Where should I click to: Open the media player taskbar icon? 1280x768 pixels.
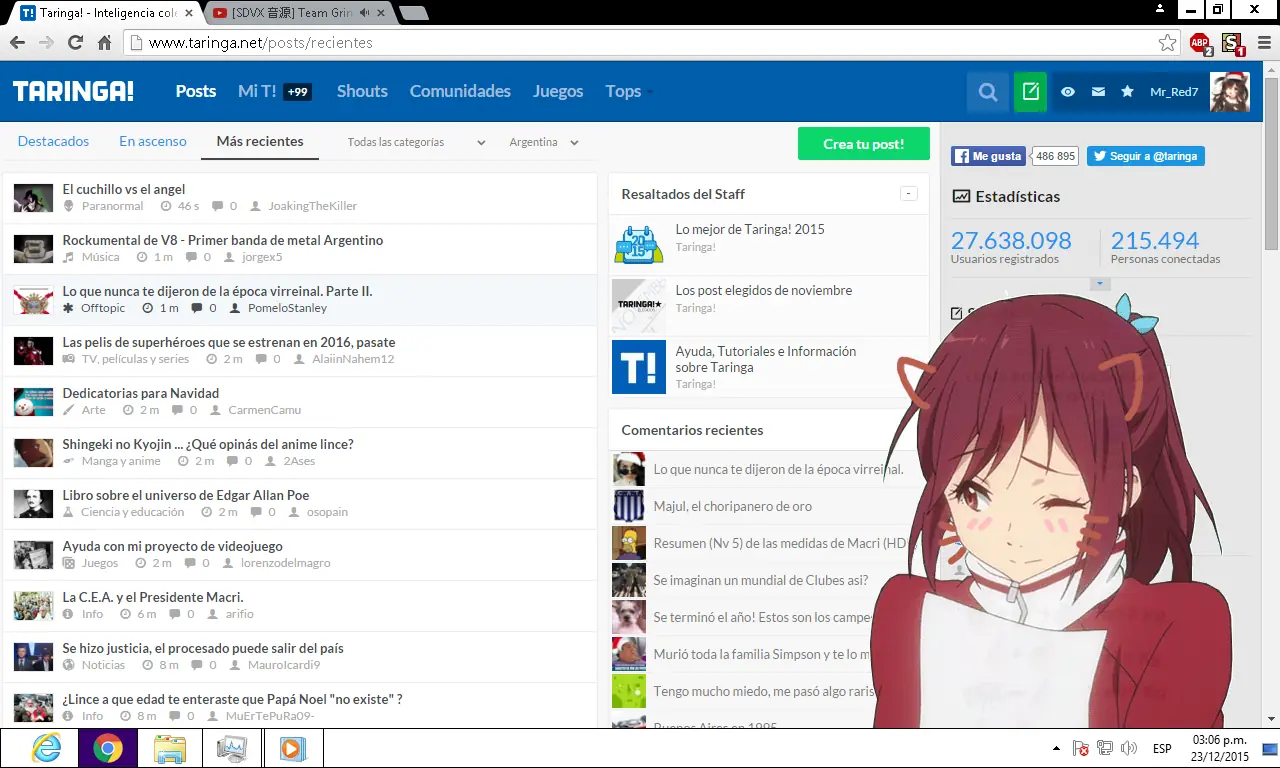point(292,748)
